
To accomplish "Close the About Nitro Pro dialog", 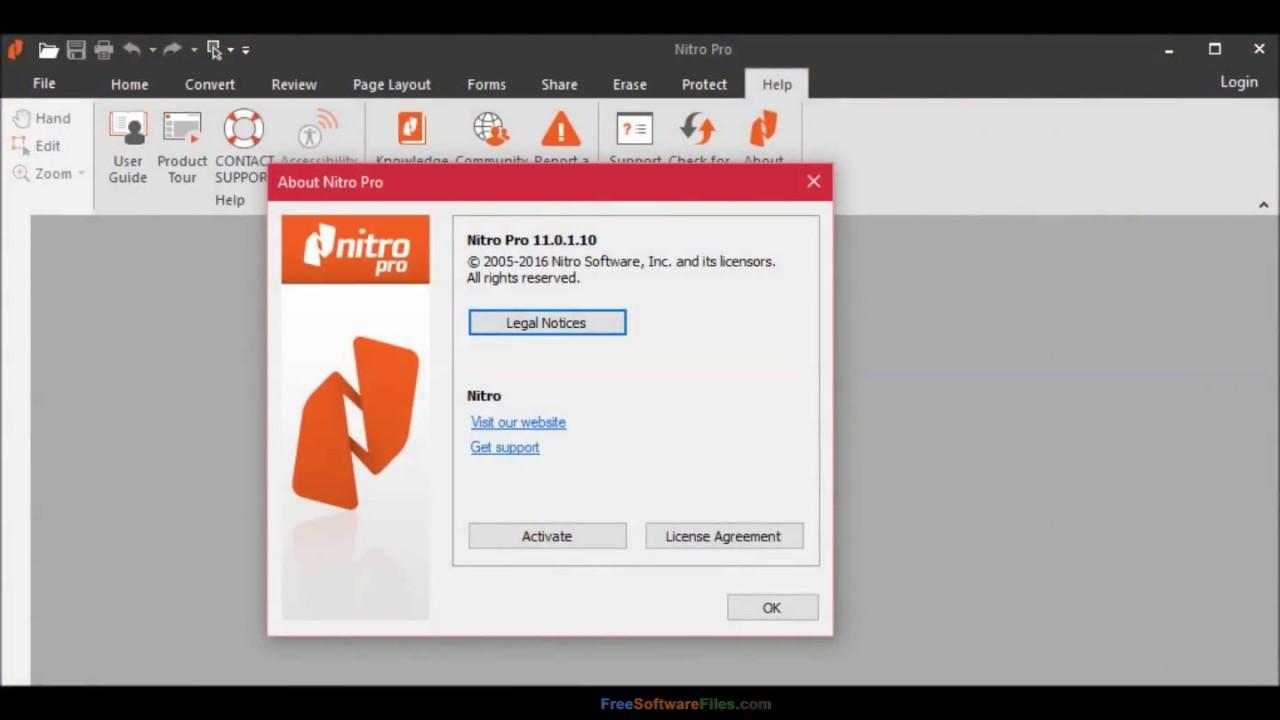I will pos(814,181).
